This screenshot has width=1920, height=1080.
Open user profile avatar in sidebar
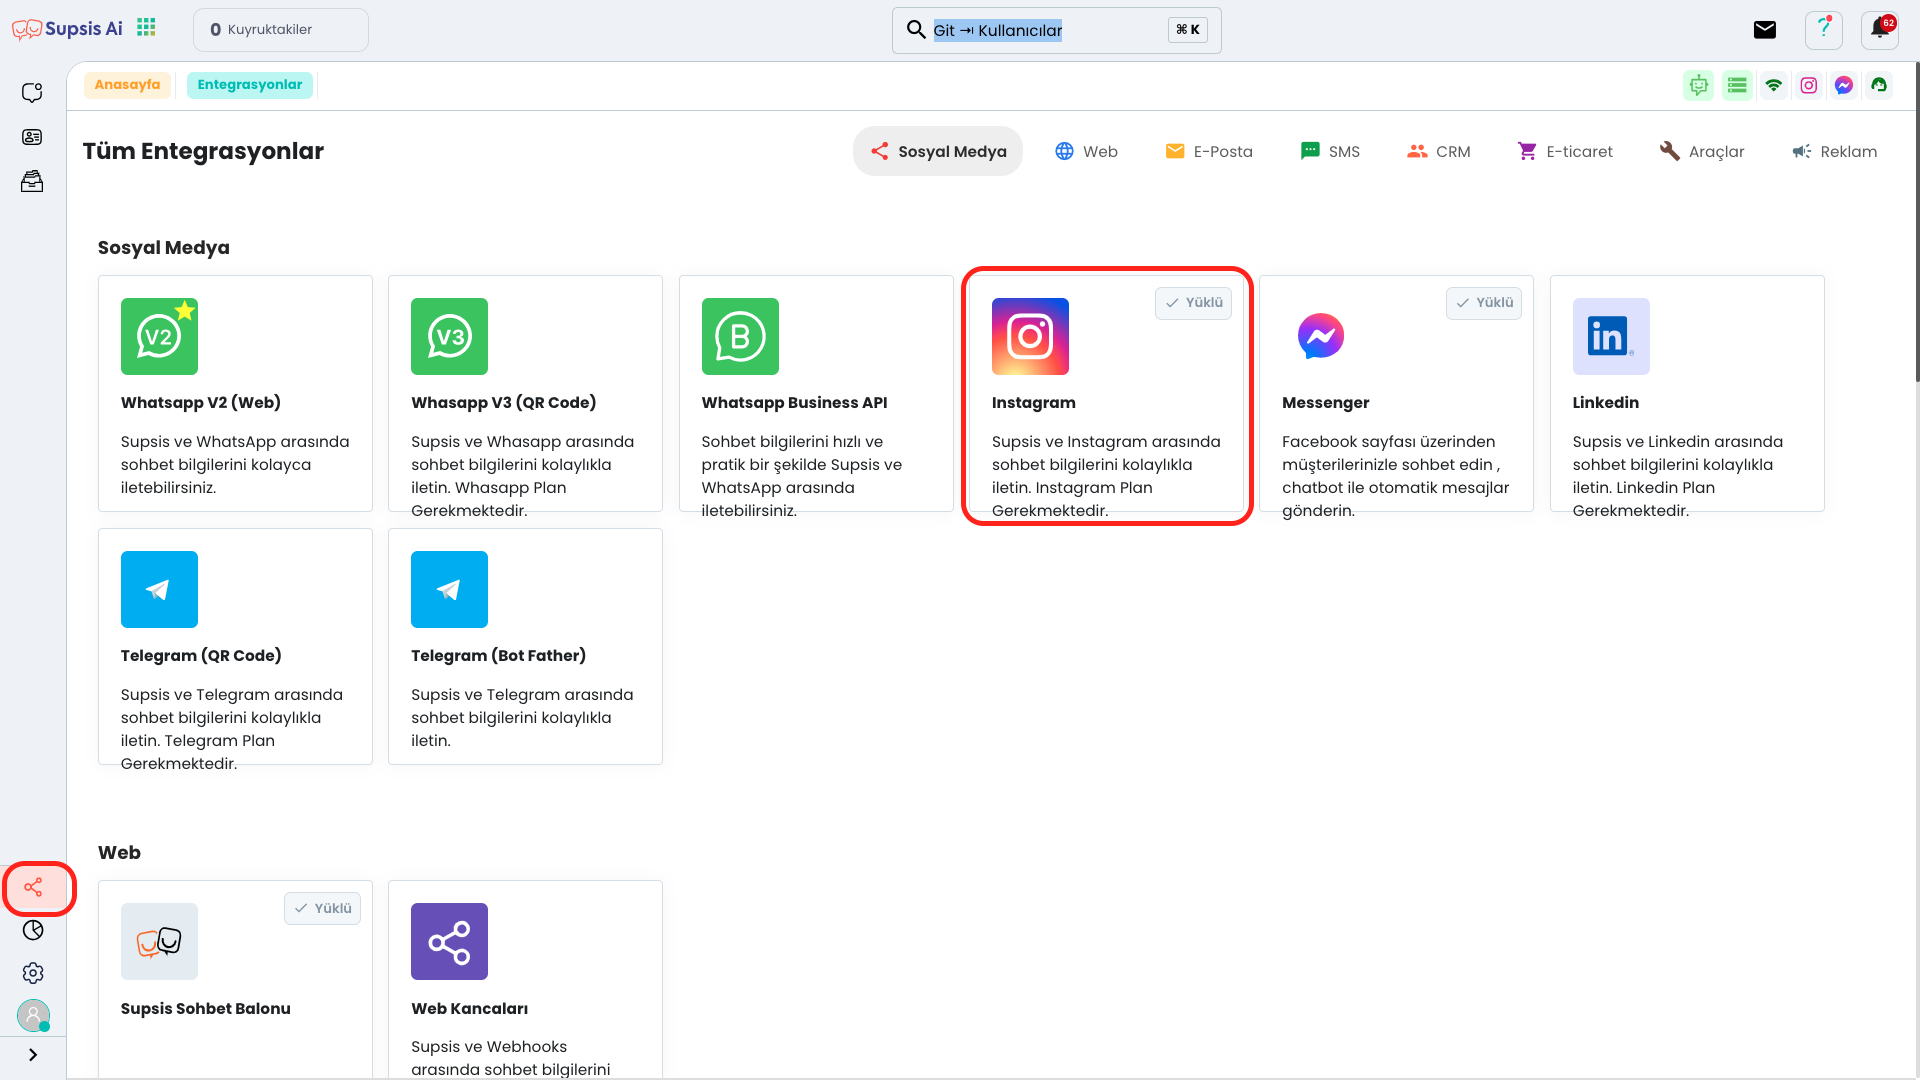pos(33,1016)
